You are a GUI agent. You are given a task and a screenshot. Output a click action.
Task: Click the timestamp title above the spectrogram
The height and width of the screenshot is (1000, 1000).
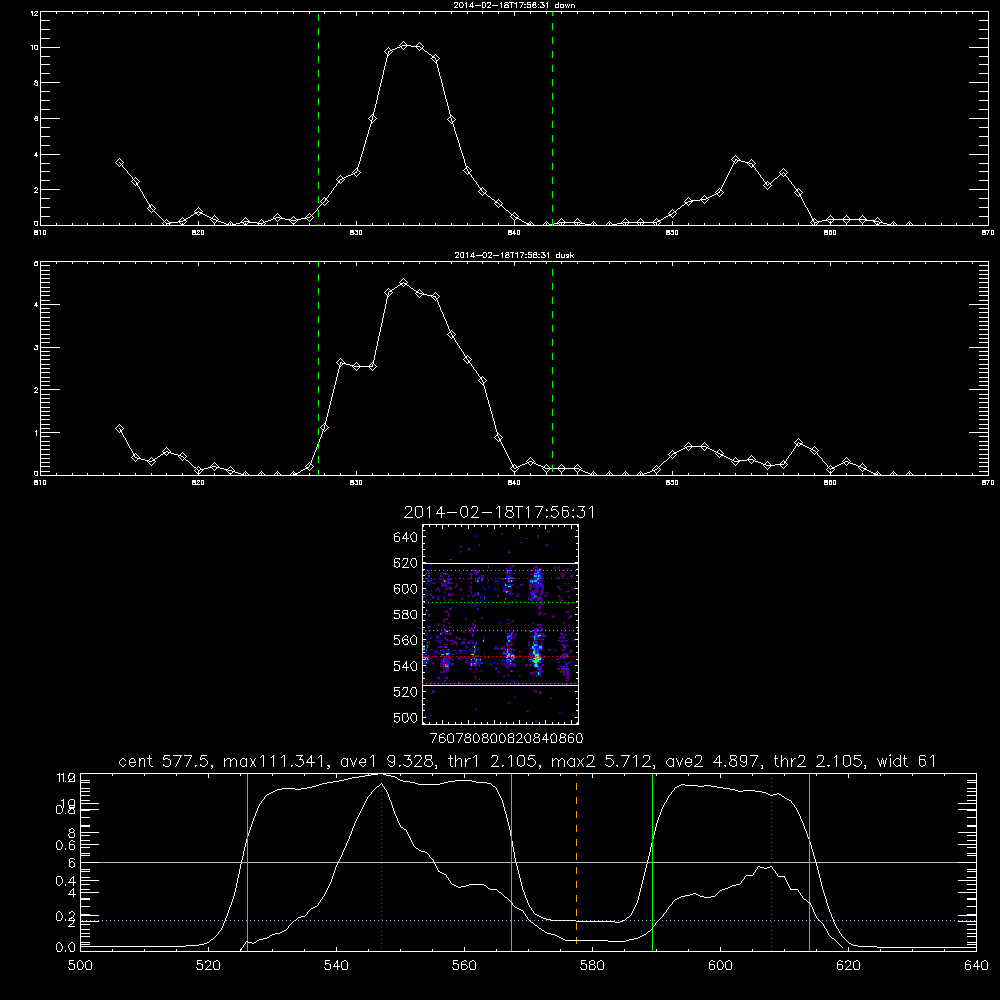(499, 512)
